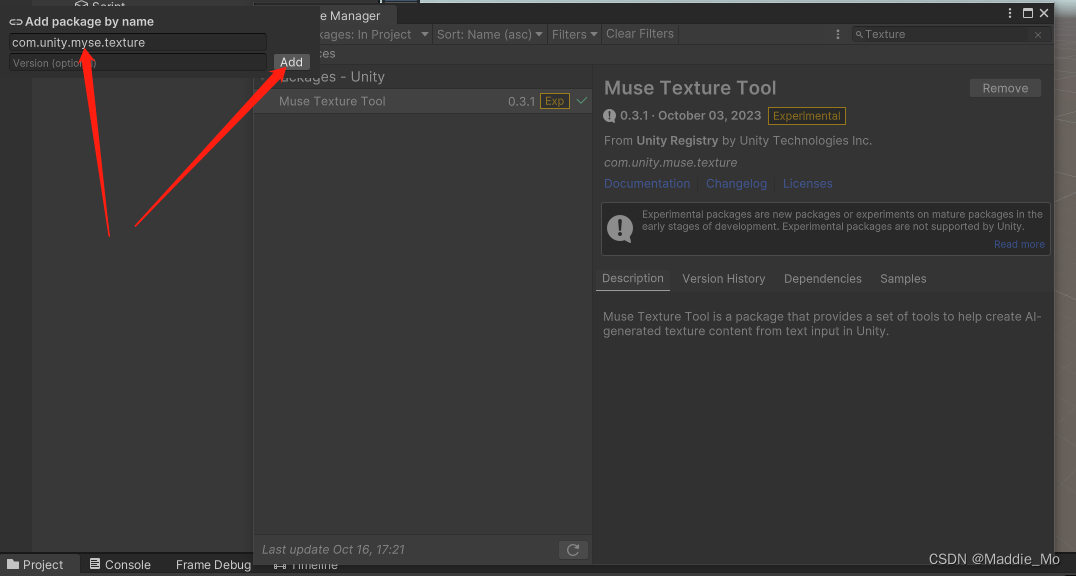This screenshot has width=1076, height=576.
Task: Switch to the Samples tab
Action: click(903, 279)
